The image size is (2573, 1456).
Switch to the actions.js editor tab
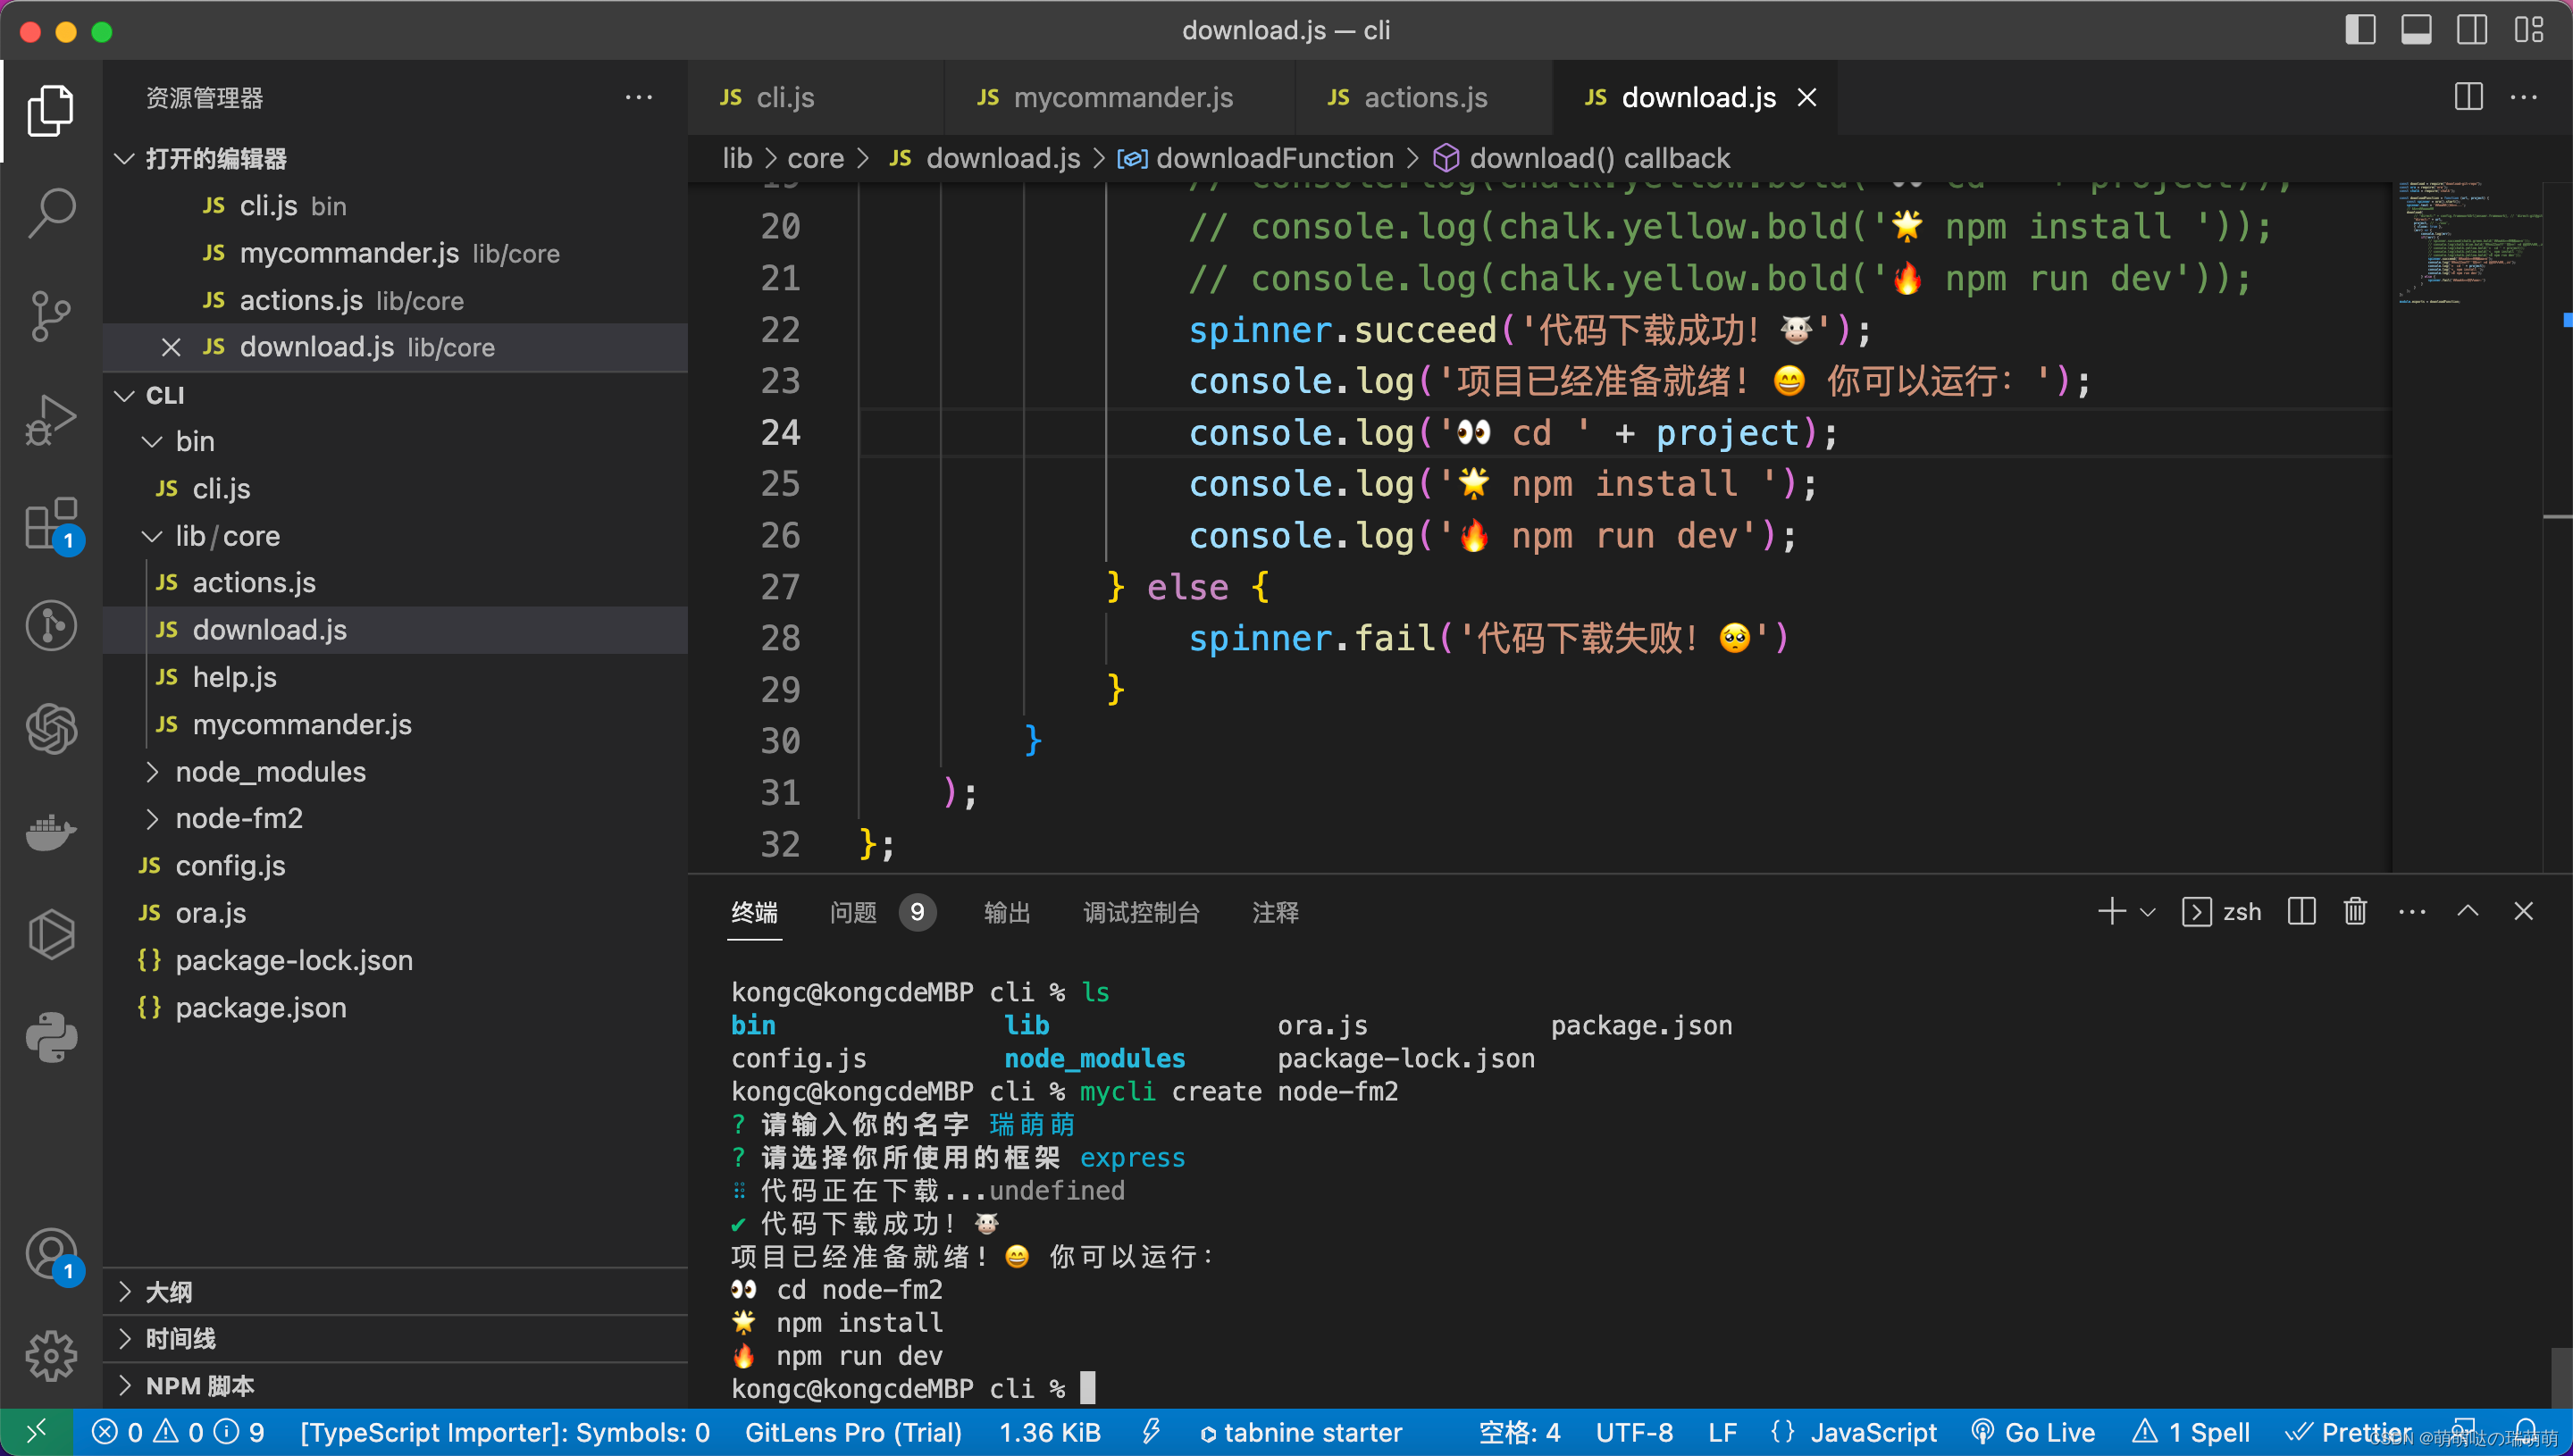(1424, 98)
